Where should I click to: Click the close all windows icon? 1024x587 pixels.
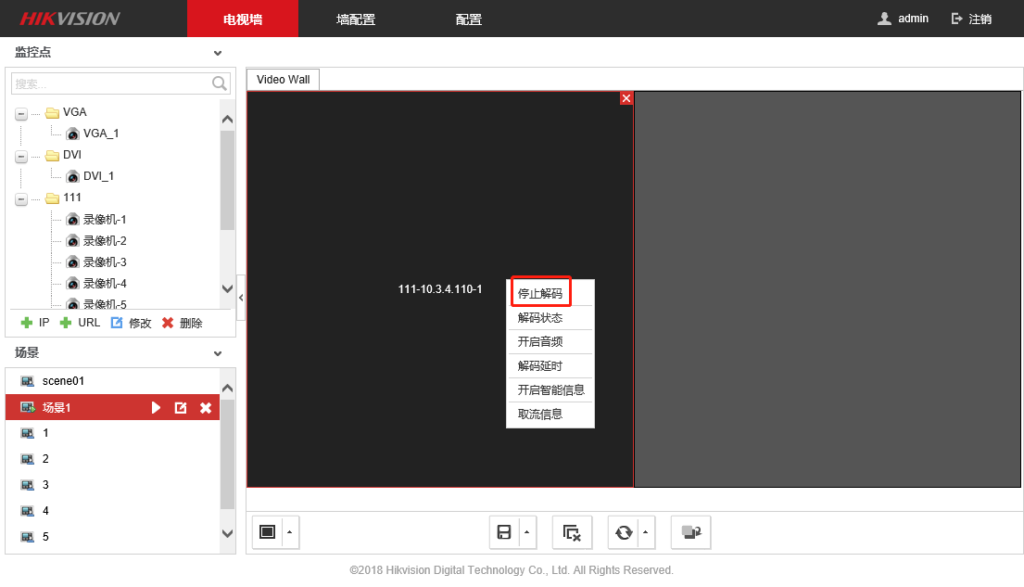(x=572, y=533)
